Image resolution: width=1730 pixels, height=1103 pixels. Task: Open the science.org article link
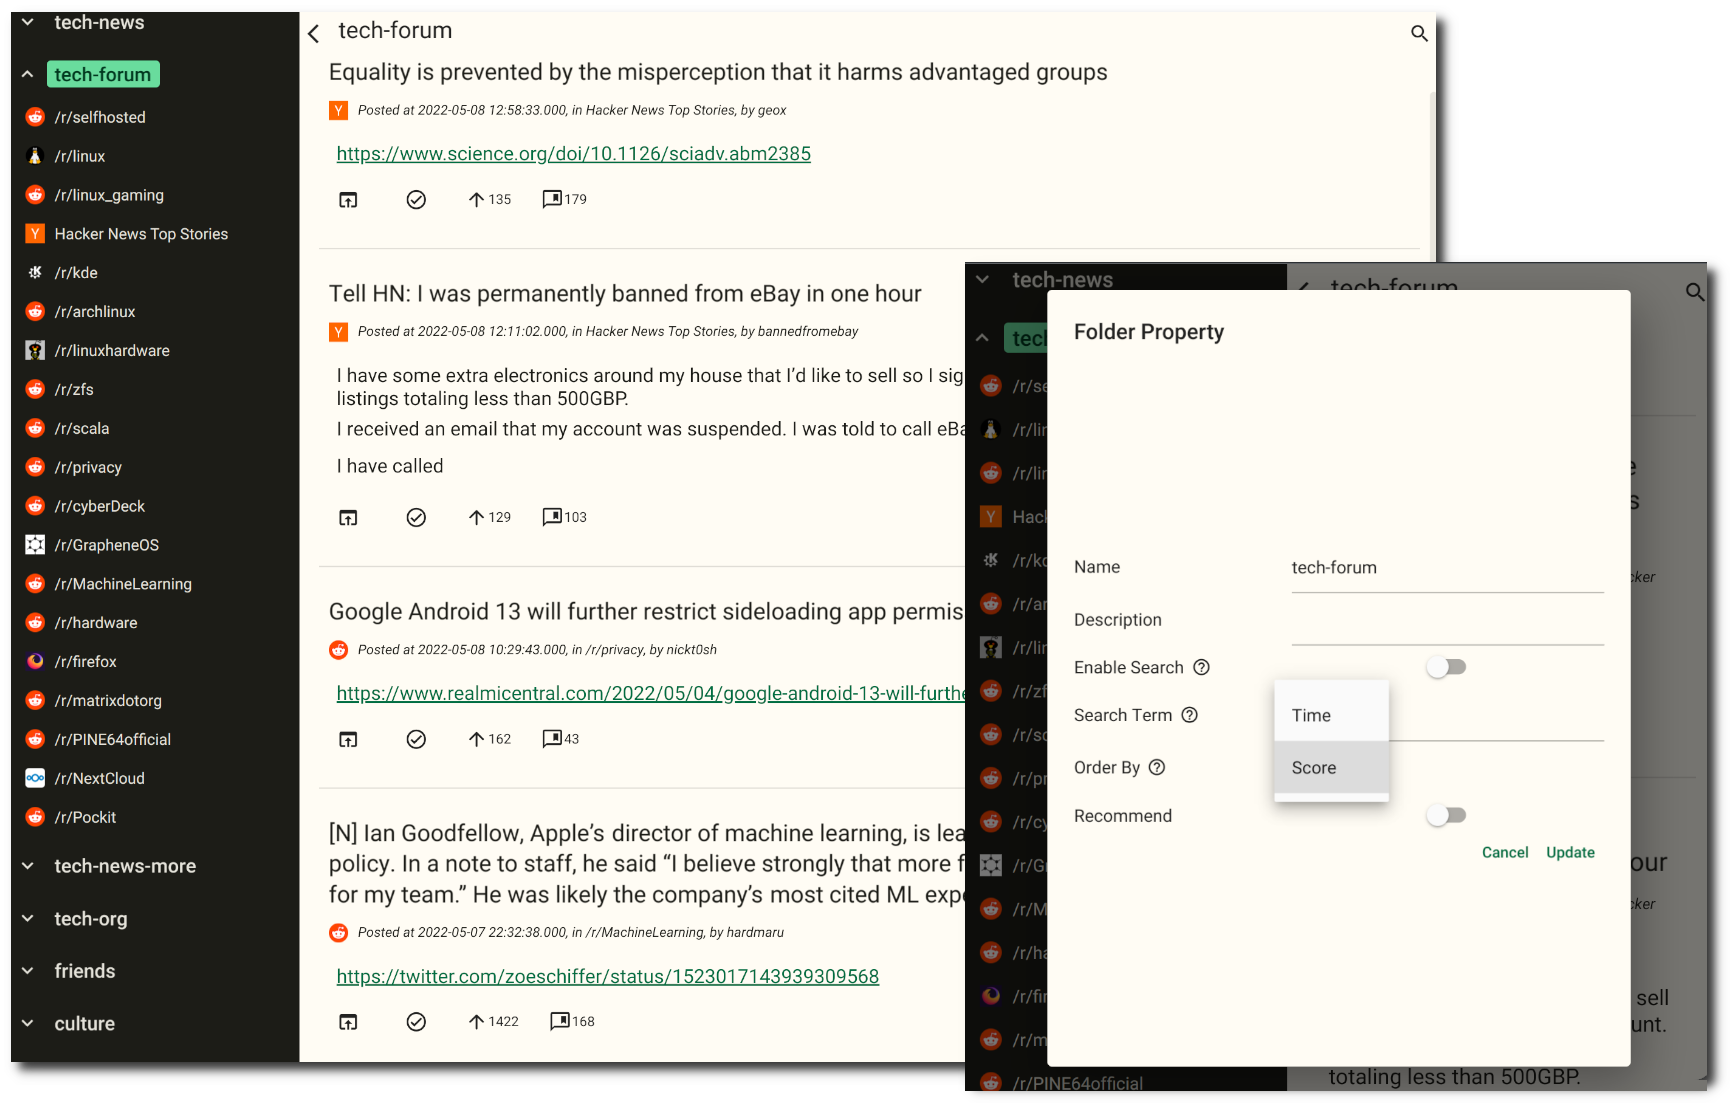(x=573, y=154)
